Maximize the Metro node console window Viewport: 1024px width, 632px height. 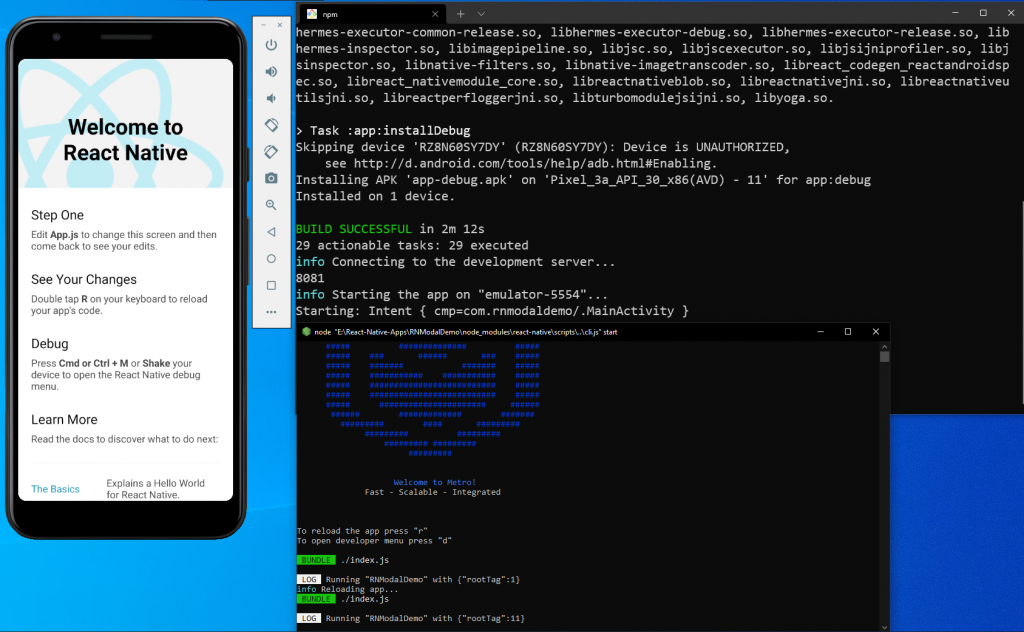pyautogui.click(x=848, y=332)
